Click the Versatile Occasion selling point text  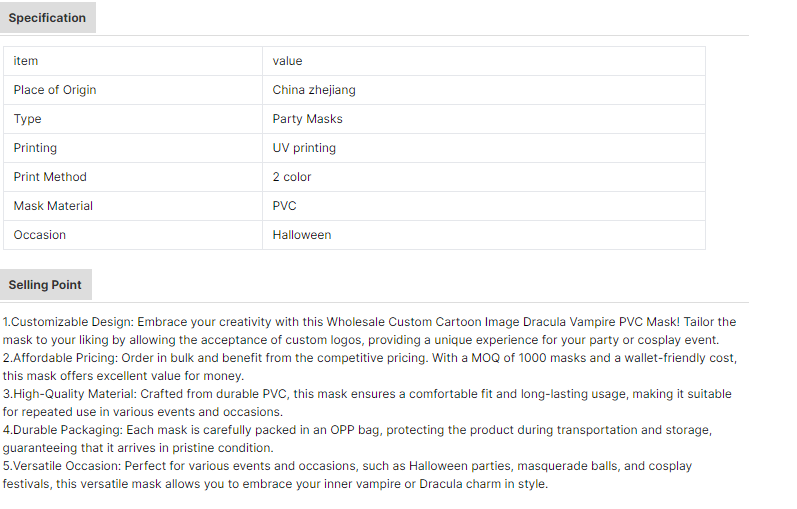347,475
